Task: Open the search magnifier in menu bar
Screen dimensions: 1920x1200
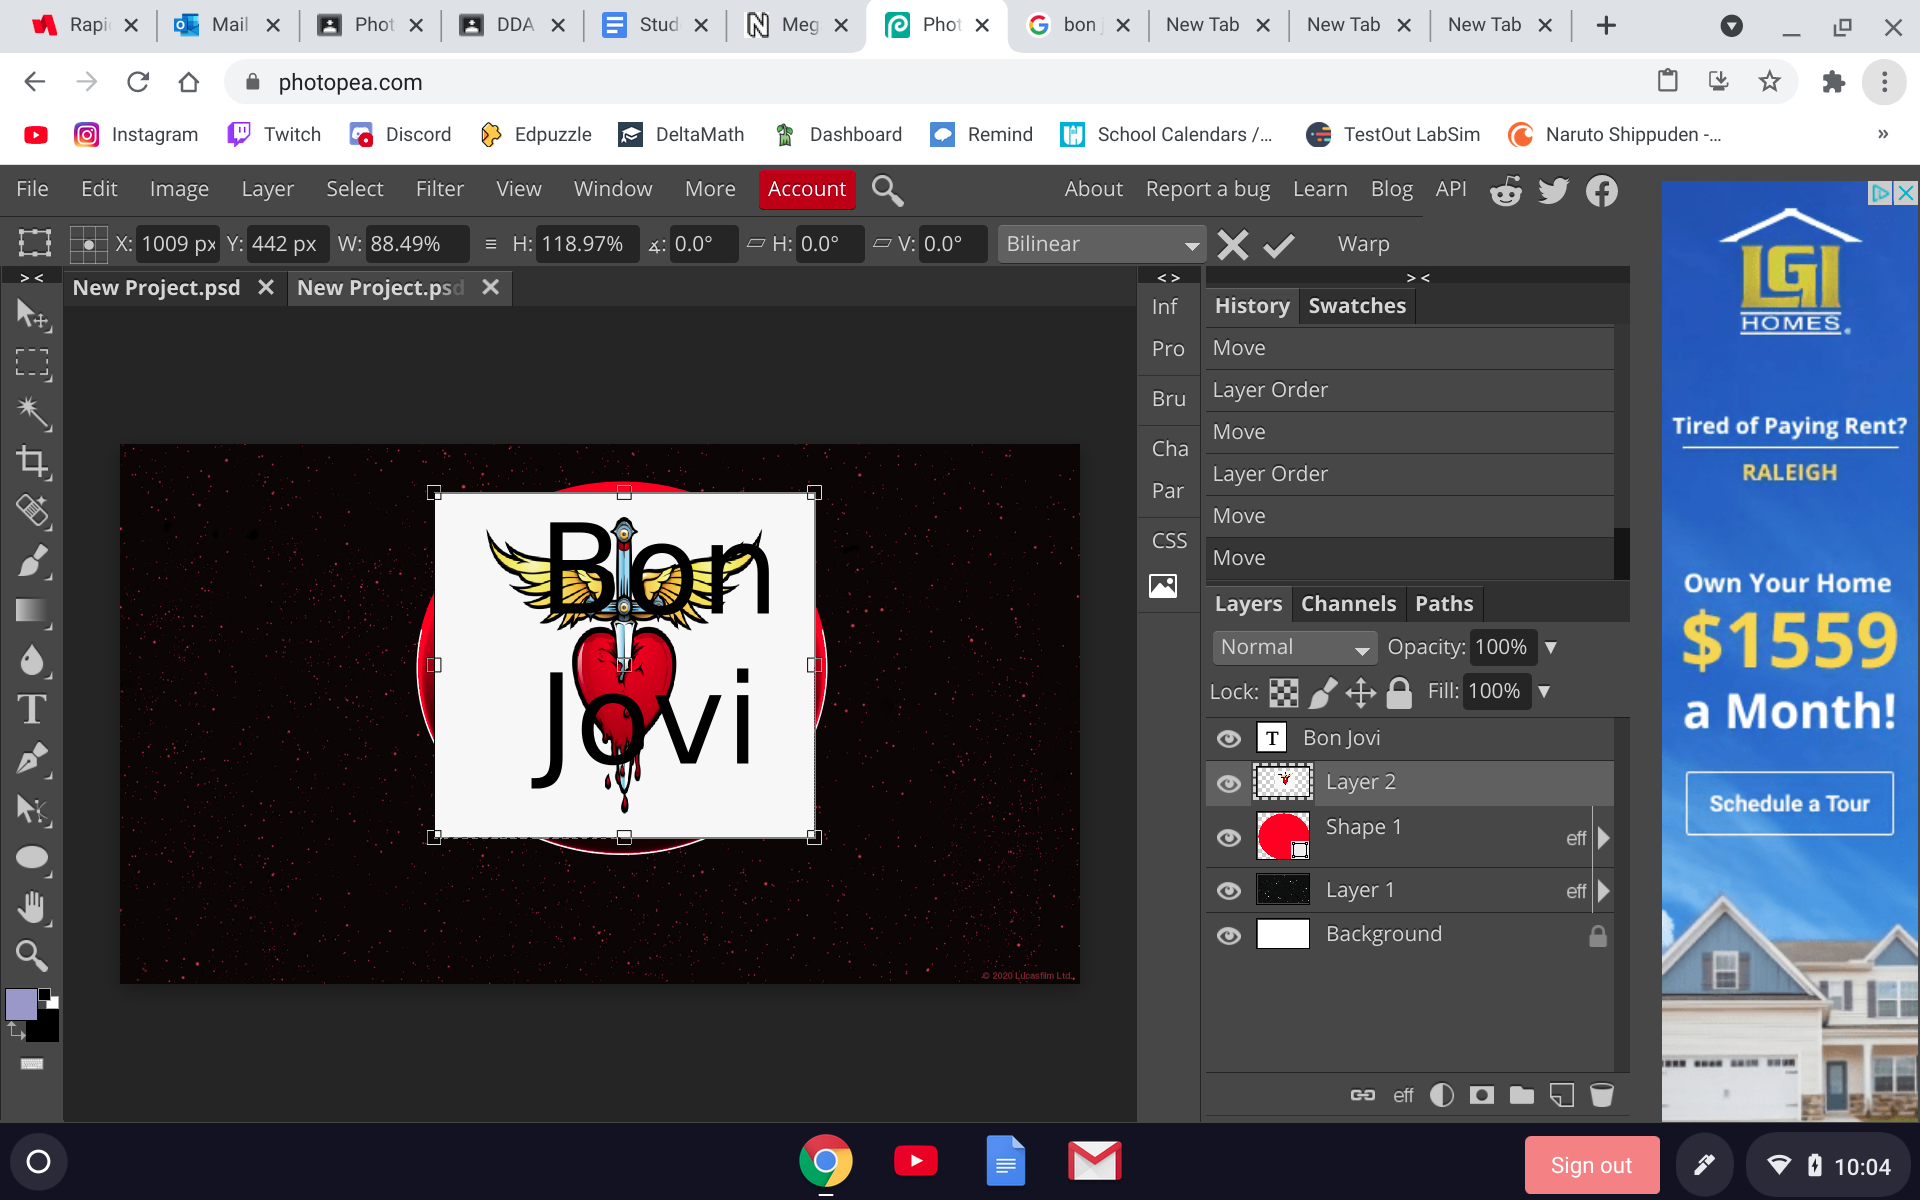Action: 887,190
